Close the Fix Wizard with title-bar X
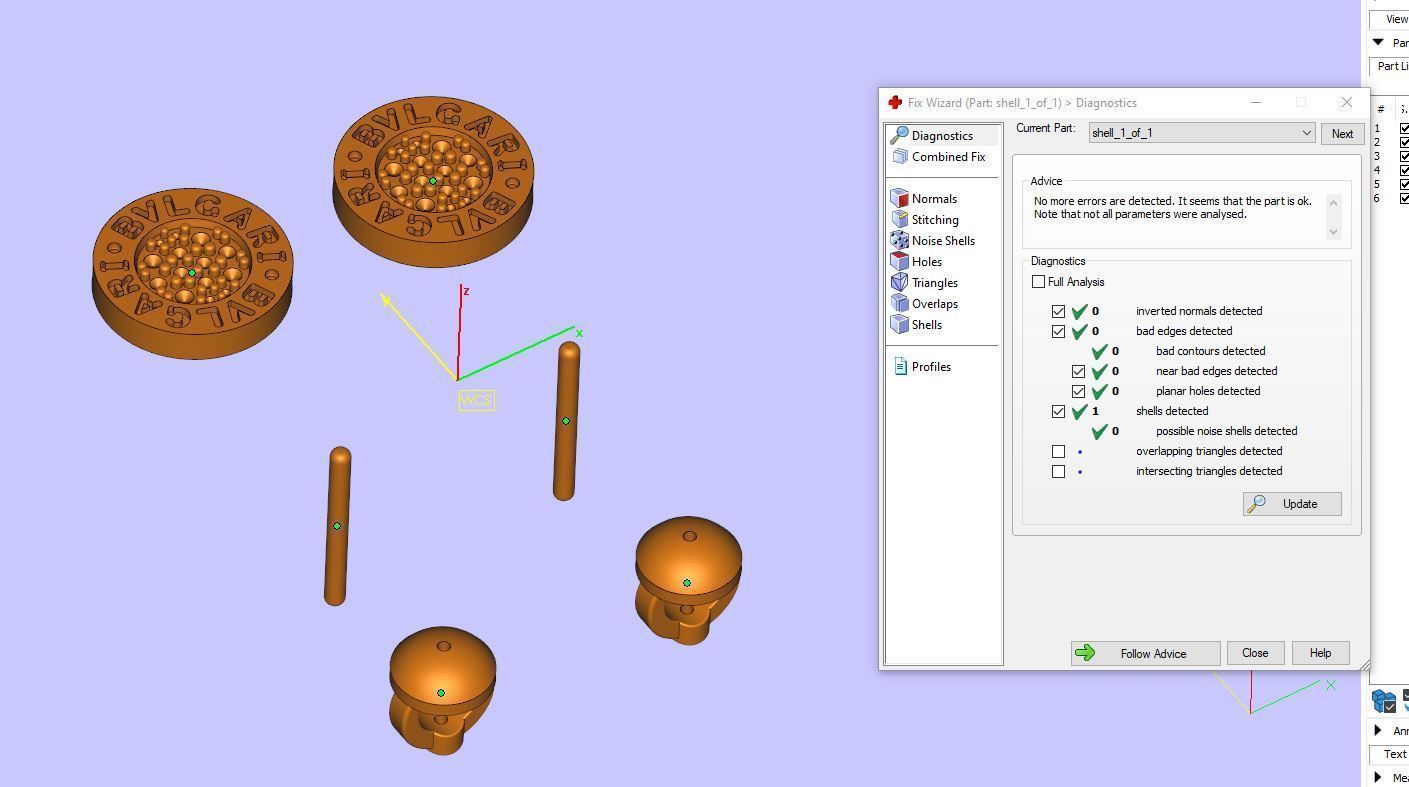Viewport: 1409px width, 787px height. click(1346, 102)
